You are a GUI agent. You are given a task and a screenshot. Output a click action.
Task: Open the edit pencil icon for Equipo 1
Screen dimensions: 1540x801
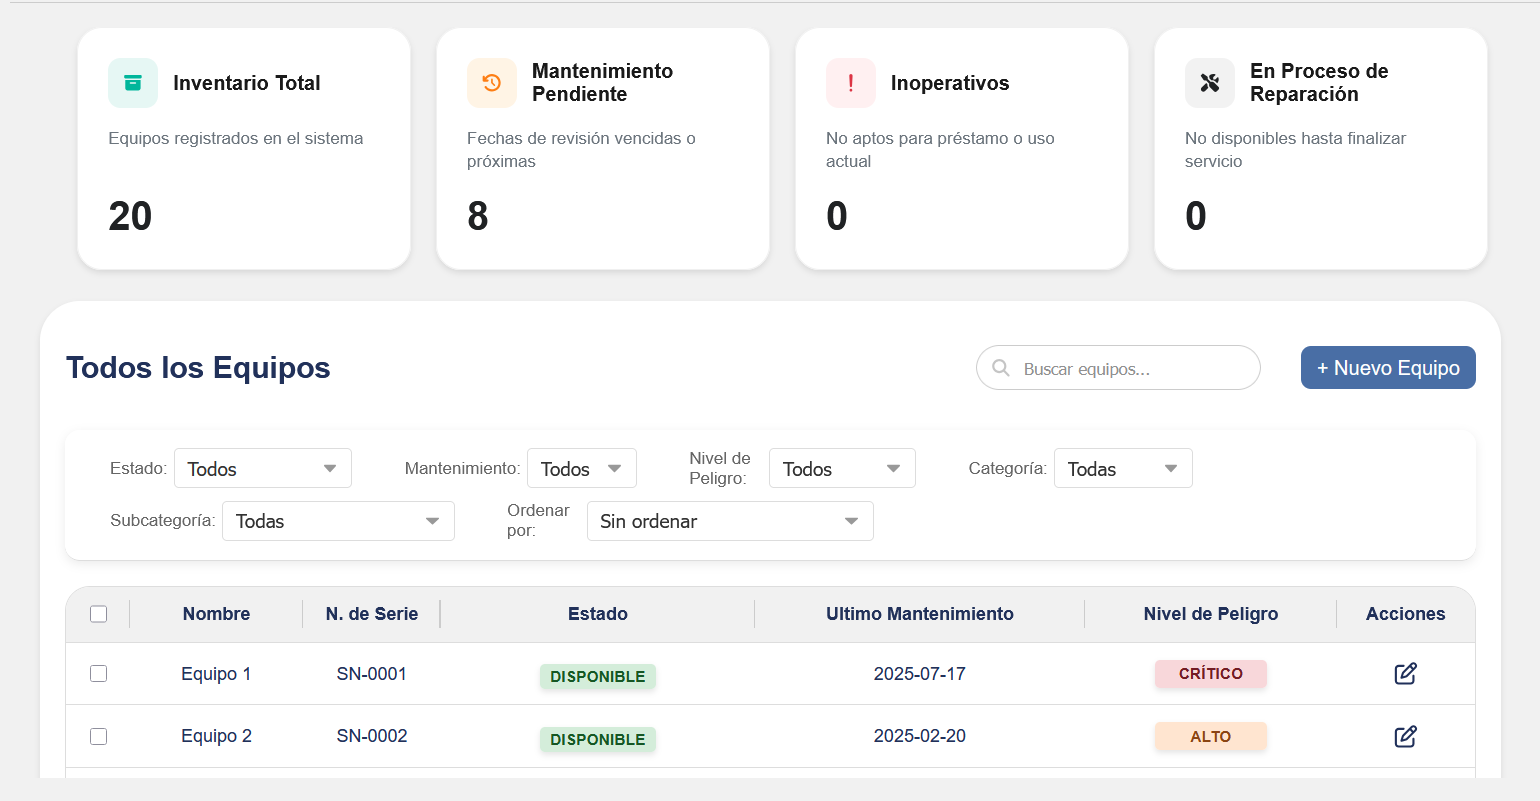point(1405,674)
